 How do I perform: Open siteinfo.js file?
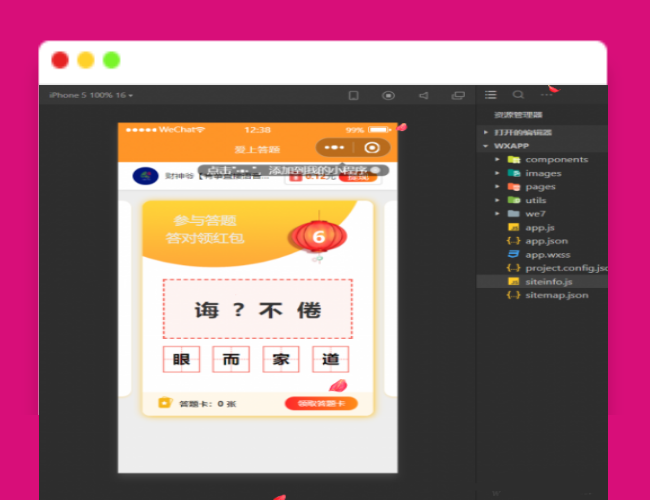tap(549, 282)
